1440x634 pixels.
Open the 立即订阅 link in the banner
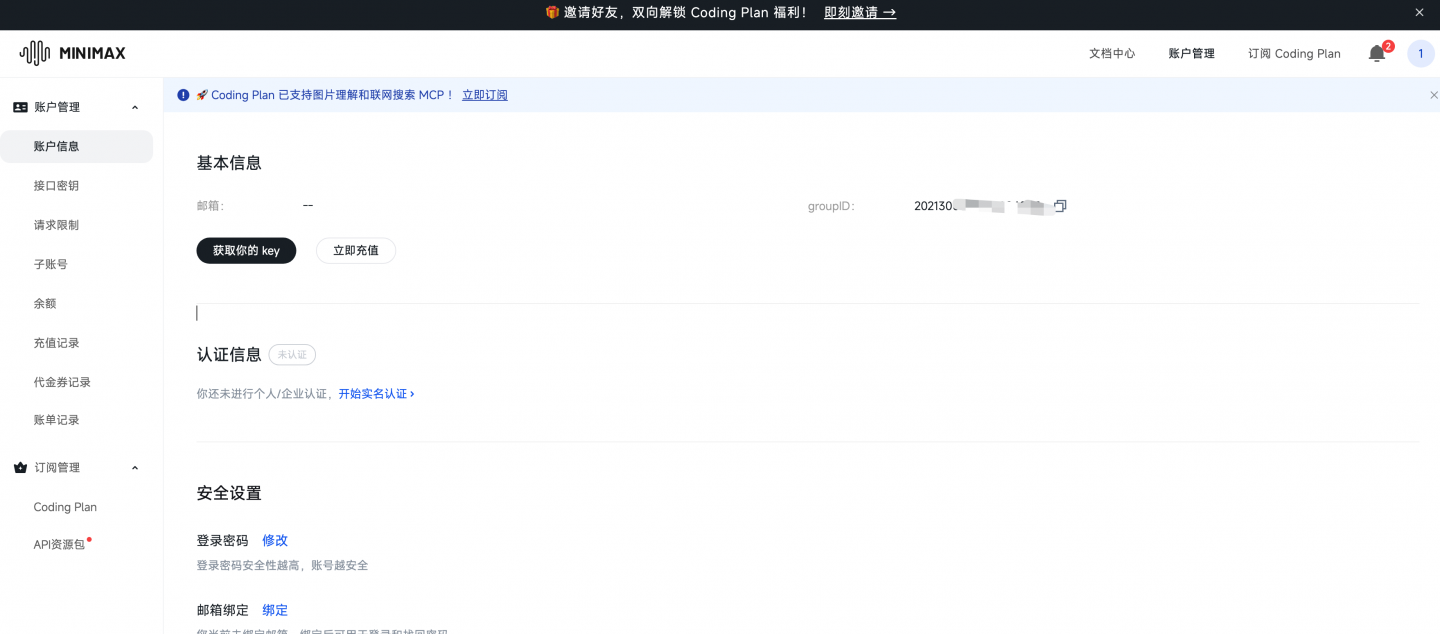point(485,94)
